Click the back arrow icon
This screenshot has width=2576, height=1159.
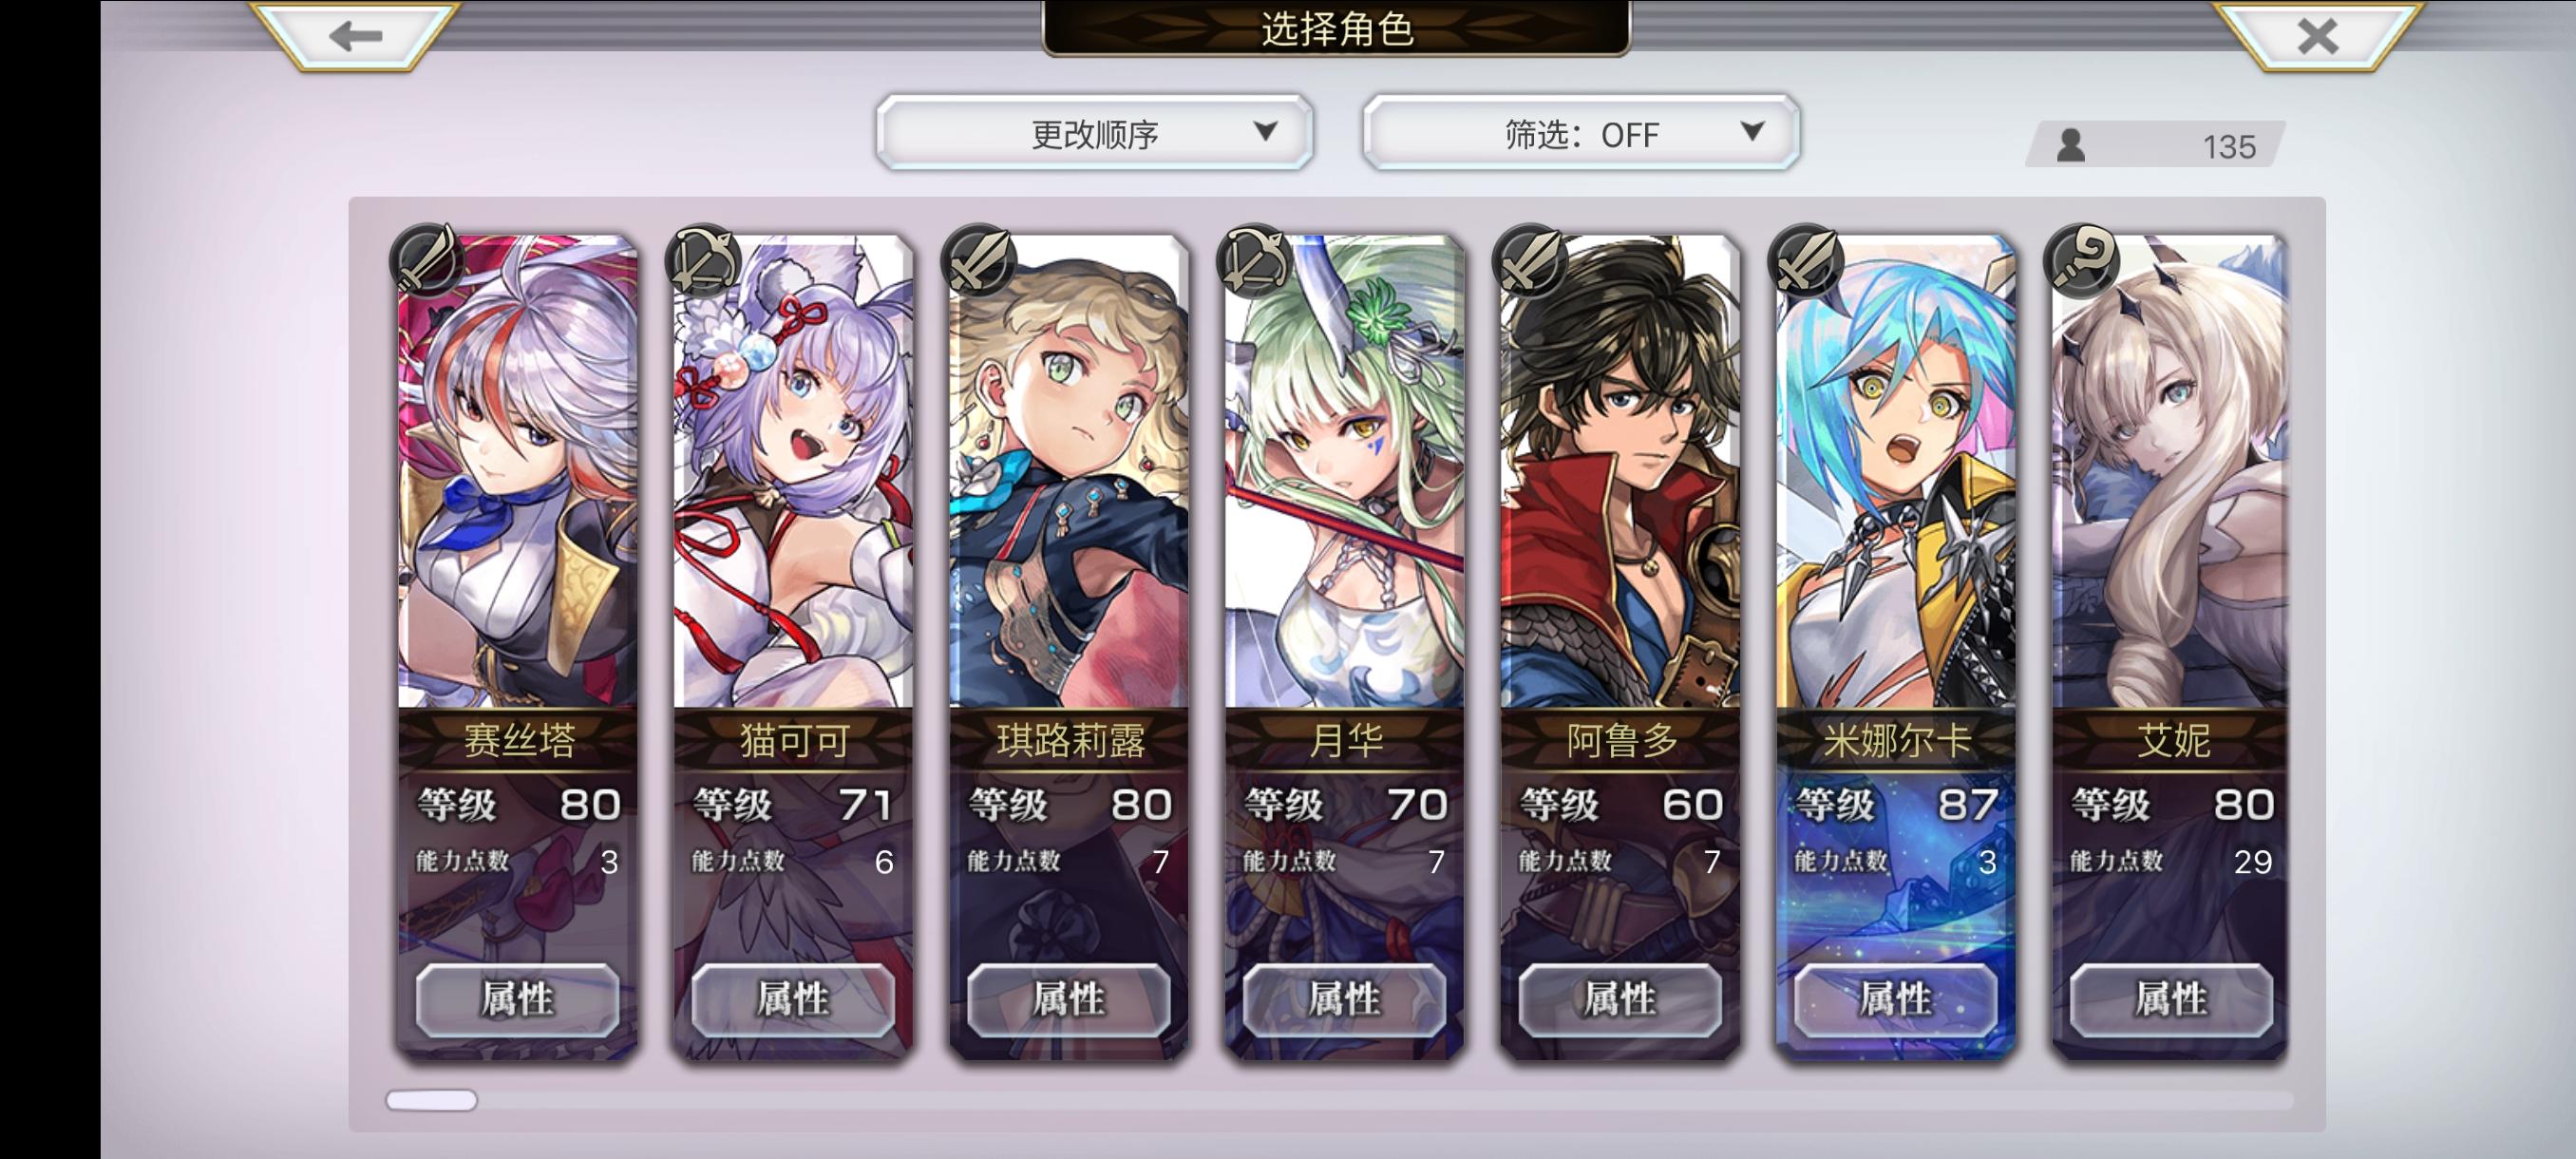pos(356,37)
